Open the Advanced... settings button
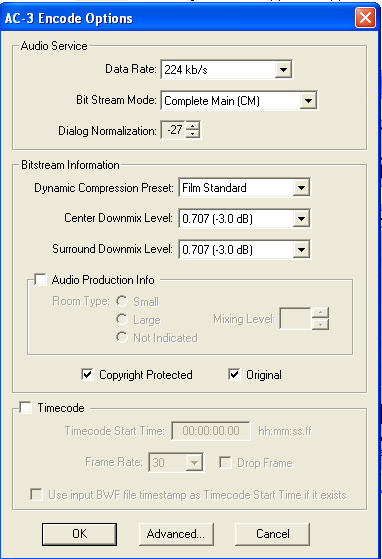Viewport: 382px width, 559px height. 176,534
